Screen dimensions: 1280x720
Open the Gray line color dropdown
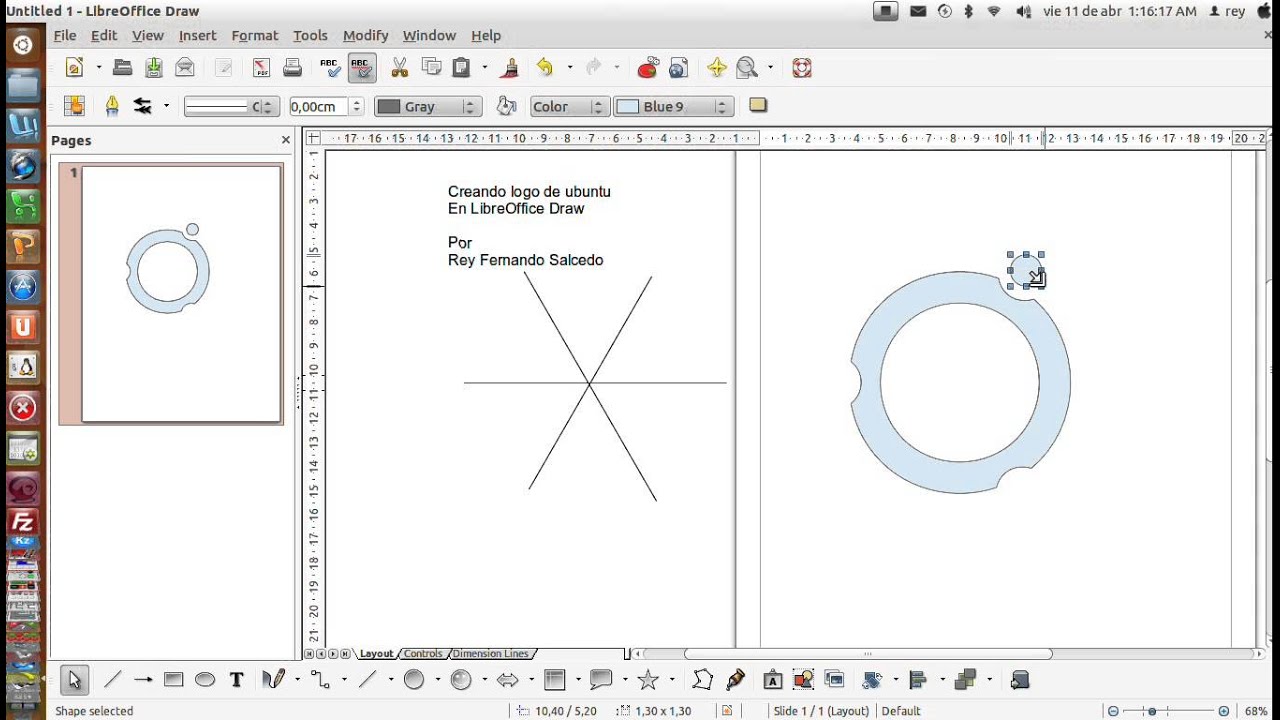[x=428, y=106]
